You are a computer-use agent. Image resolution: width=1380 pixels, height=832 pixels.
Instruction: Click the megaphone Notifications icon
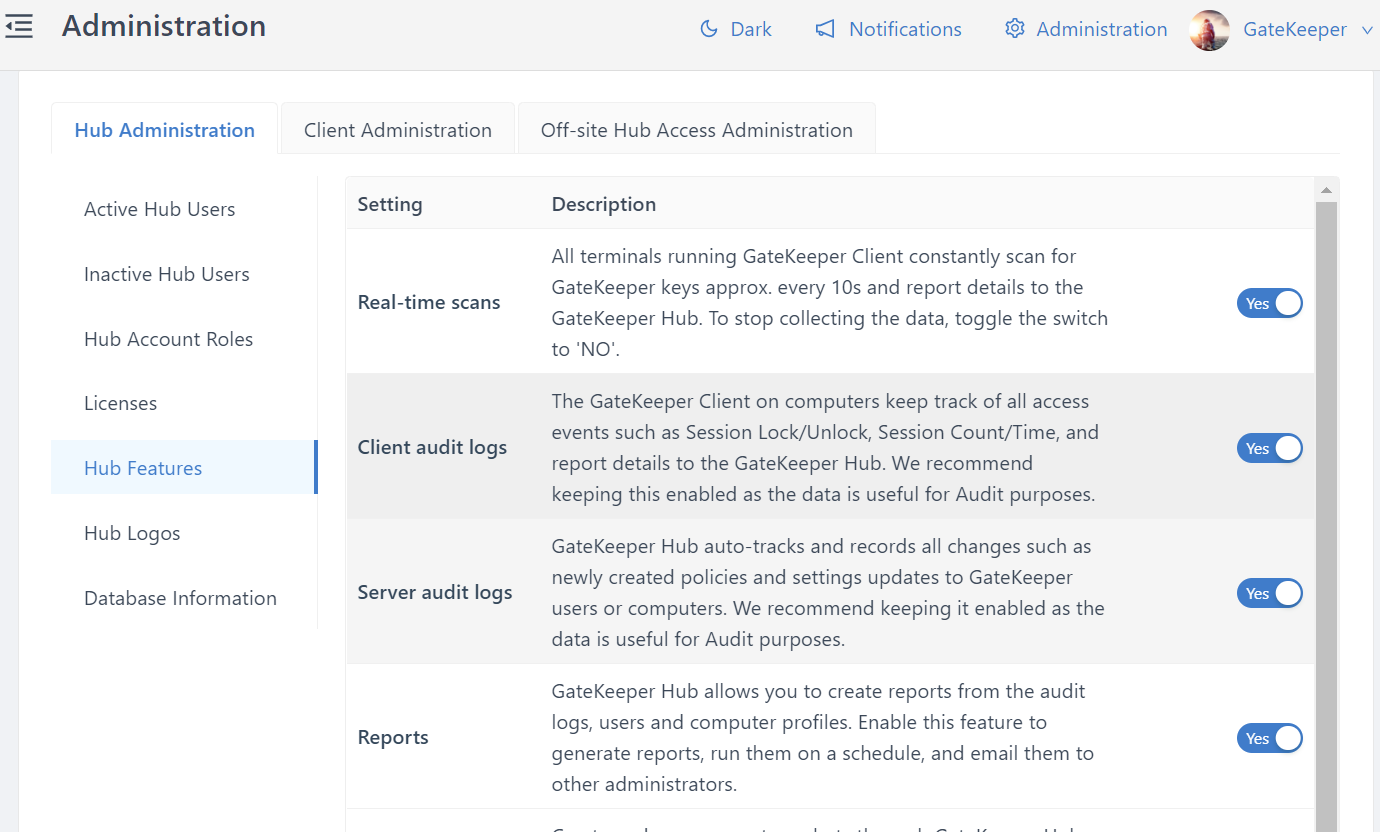coord(825,29)
